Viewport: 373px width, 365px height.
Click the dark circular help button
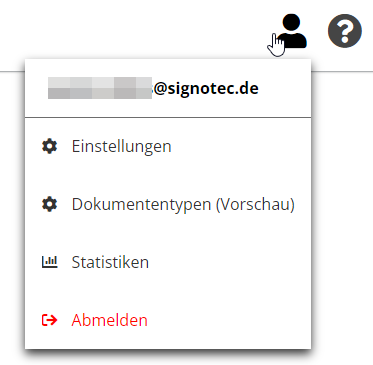point(345,31)
